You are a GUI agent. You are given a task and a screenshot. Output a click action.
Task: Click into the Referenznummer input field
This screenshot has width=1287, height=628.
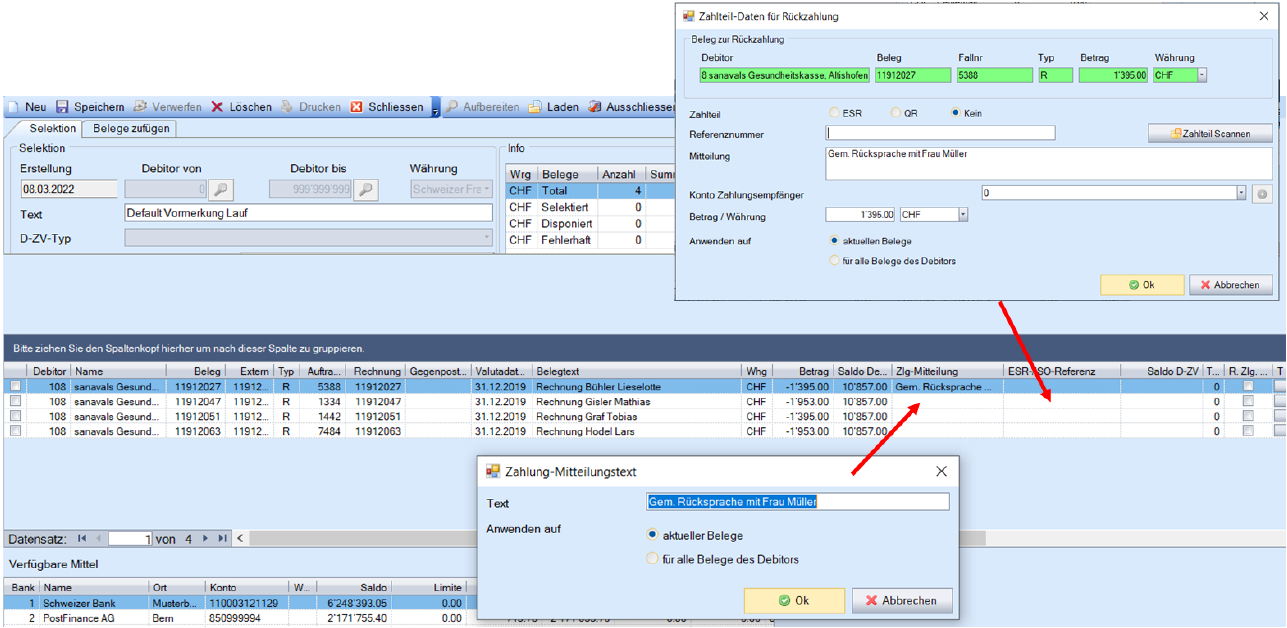940,133
